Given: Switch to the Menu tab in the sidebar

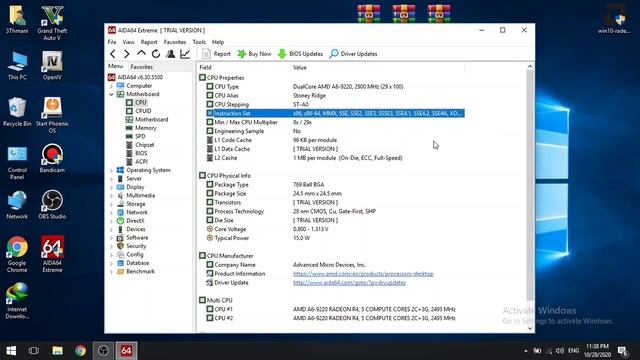Looking at the screenshot, I should [116, 66].
